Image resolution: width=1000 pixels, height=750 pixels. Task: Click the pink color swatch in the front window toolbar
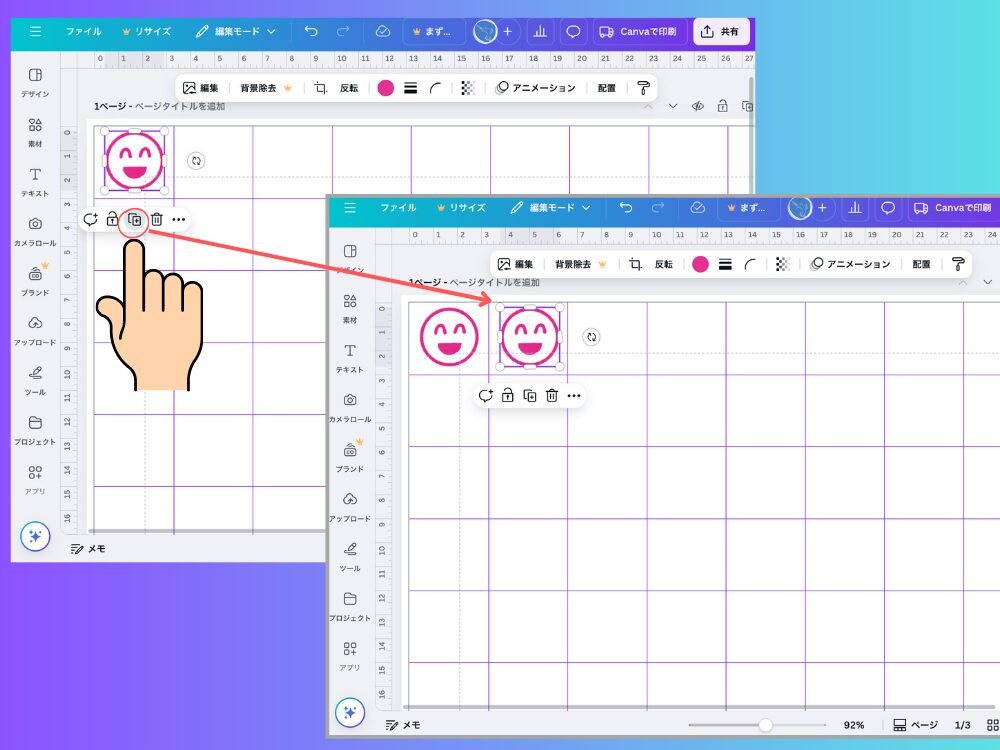(700, 264)
